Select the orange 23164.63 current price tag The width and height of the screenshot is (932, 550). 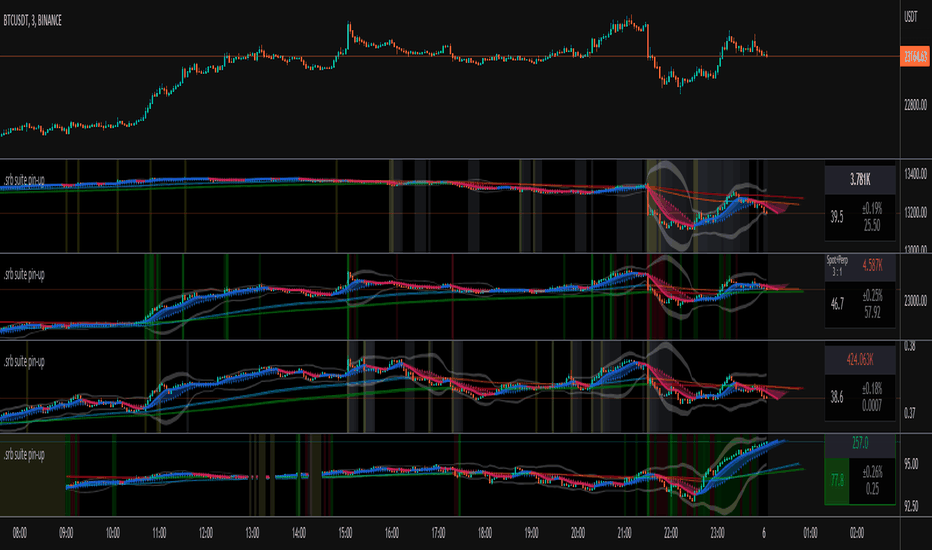(915, 56)
